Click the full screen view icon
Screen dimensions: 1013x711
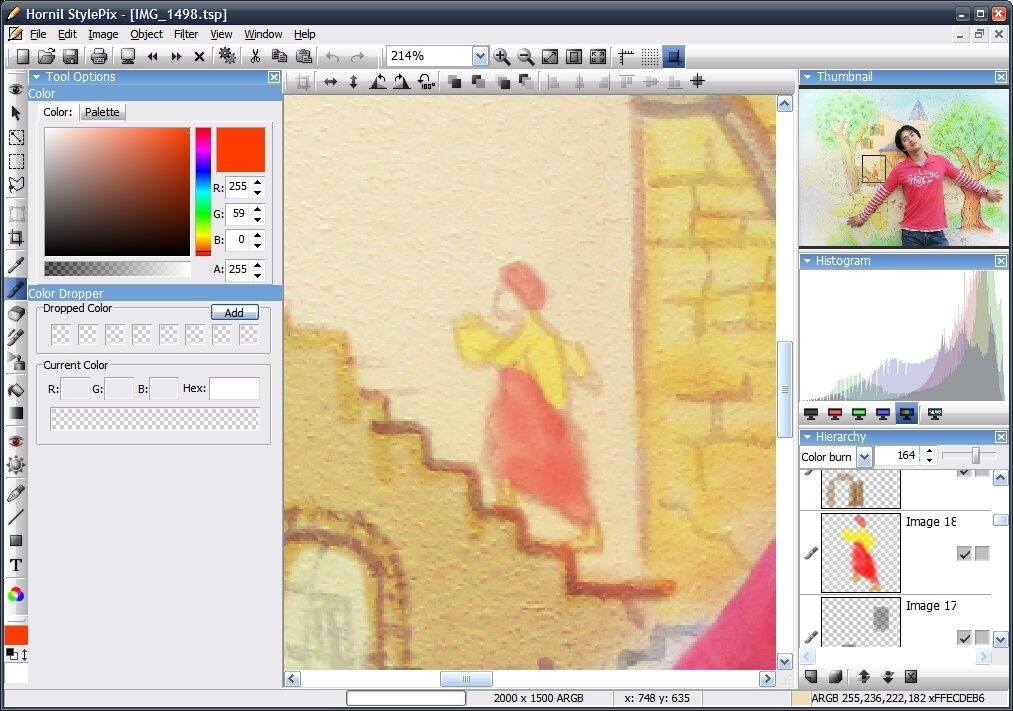pos(598,57)
